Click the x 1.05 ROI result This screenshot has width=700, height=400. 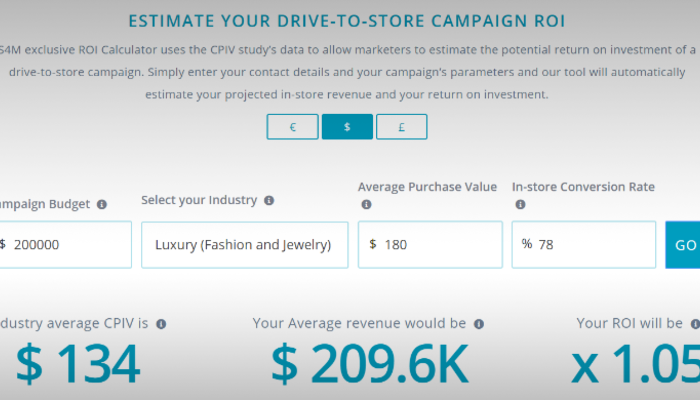(x=634, y=367)
